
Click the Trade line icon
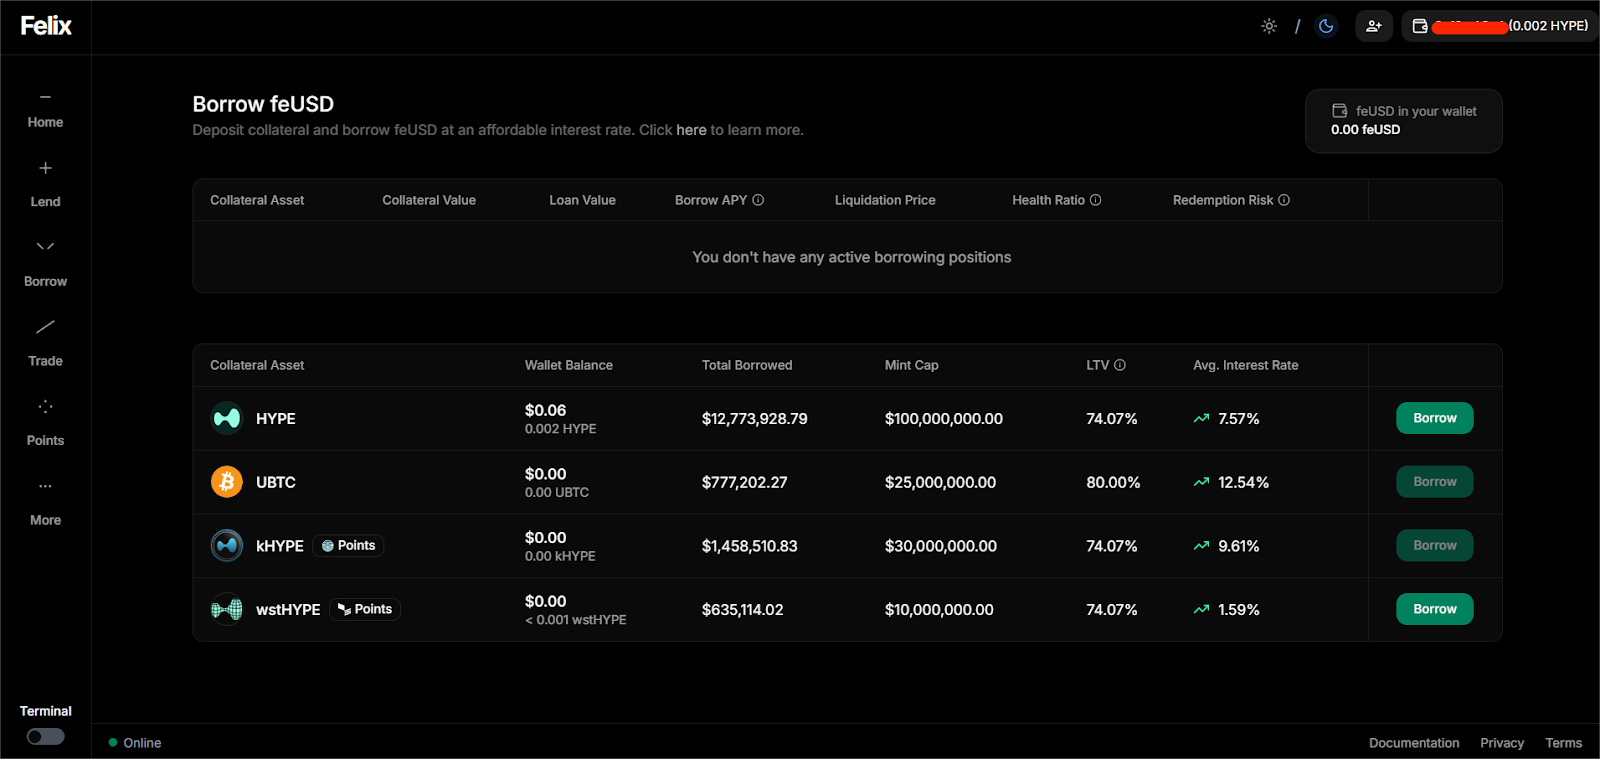(45, 327)
